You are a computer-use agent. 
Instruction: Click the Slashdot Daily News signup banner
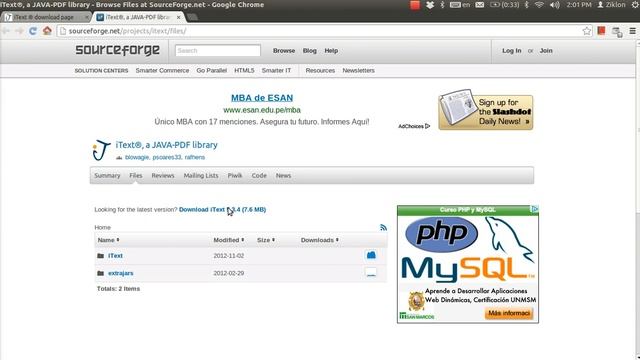click(x=486, y=110)
